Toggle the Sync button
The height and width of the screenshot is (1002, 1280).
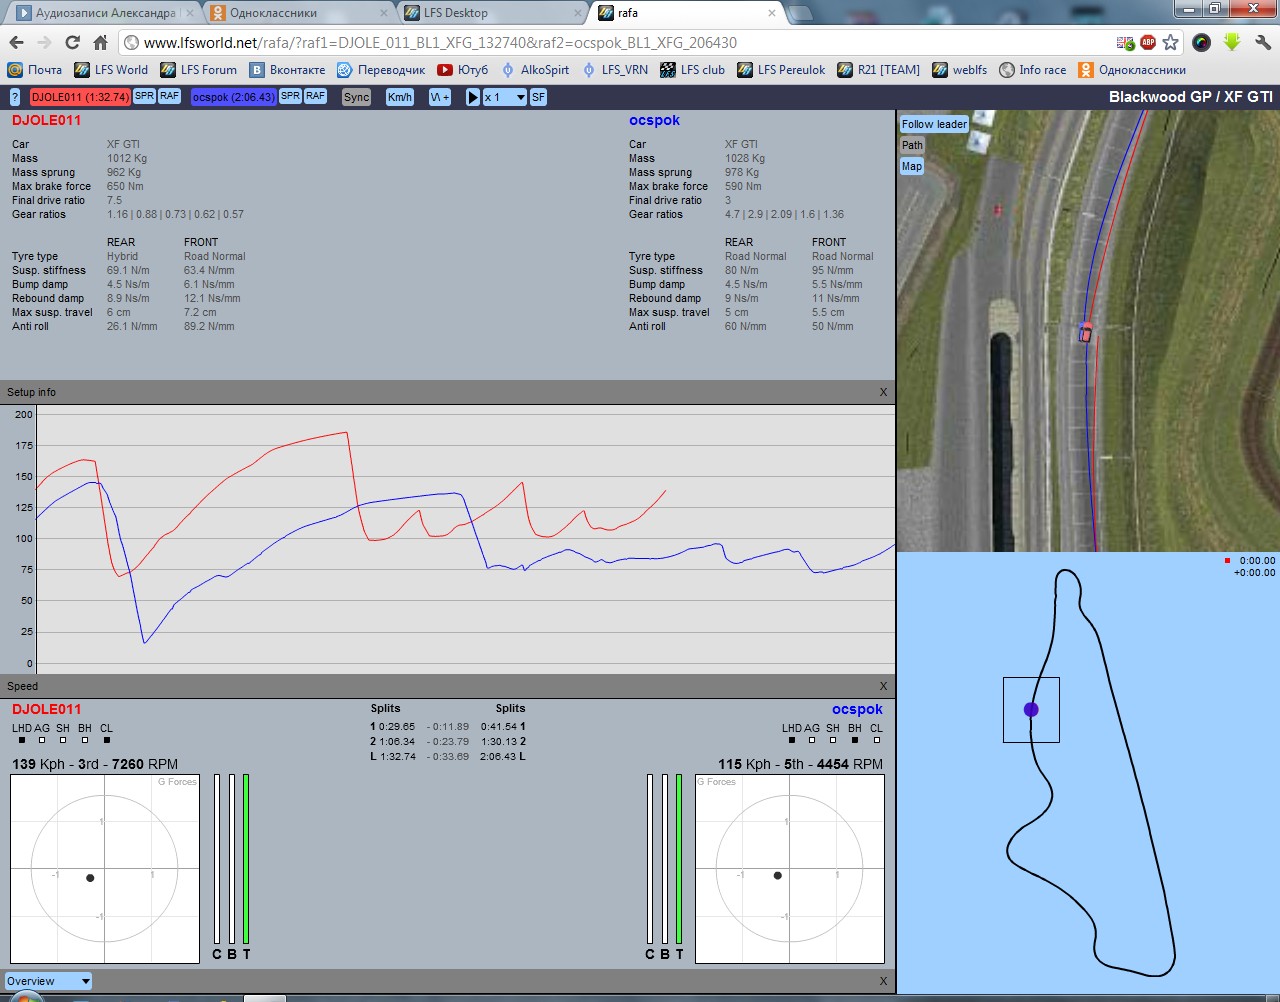pos(356,97)
